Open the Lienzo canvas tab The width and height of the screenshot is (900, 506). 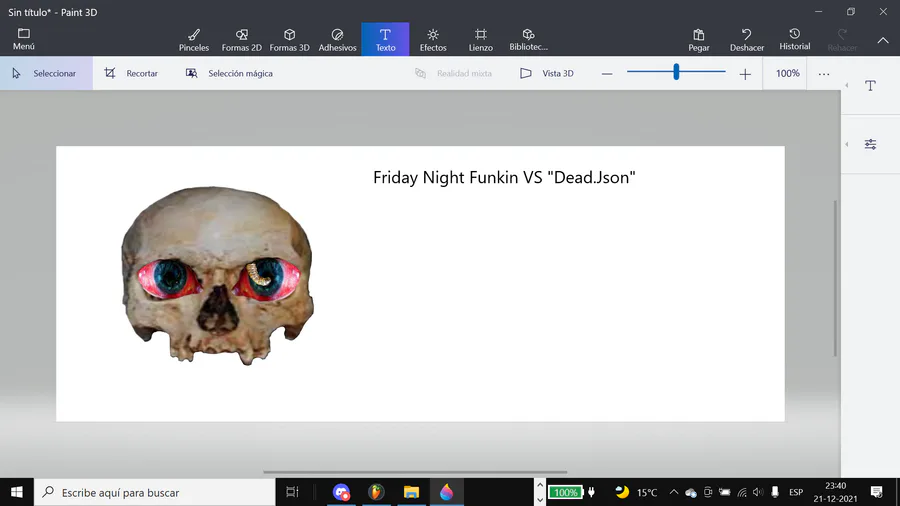pyautogui.click(x=480, y=40)
